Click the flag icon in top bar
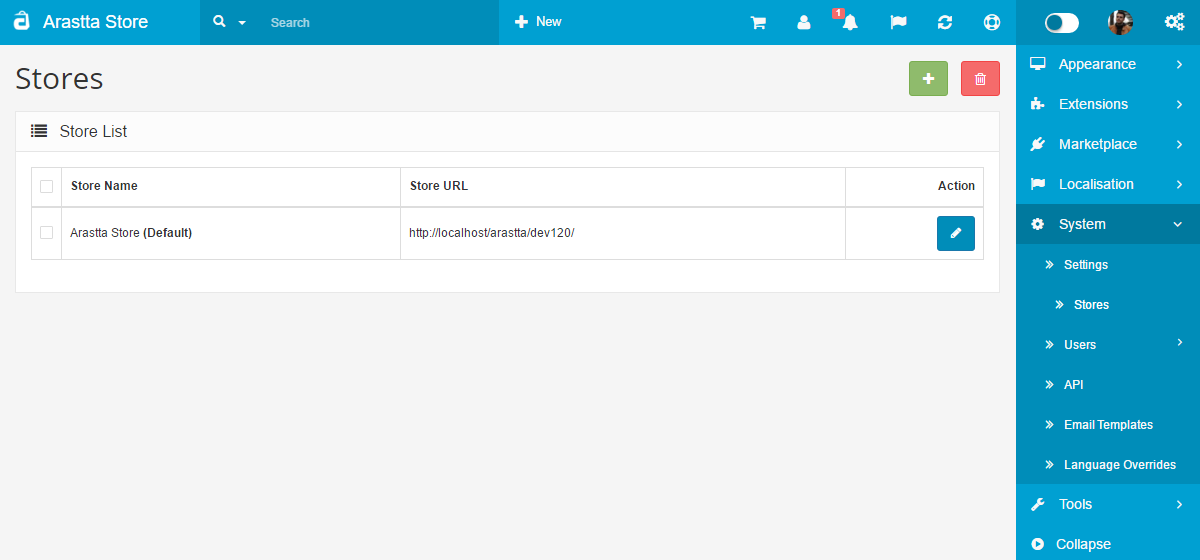The width and height of the screenshot is (1200, 560). click(898, 22)
